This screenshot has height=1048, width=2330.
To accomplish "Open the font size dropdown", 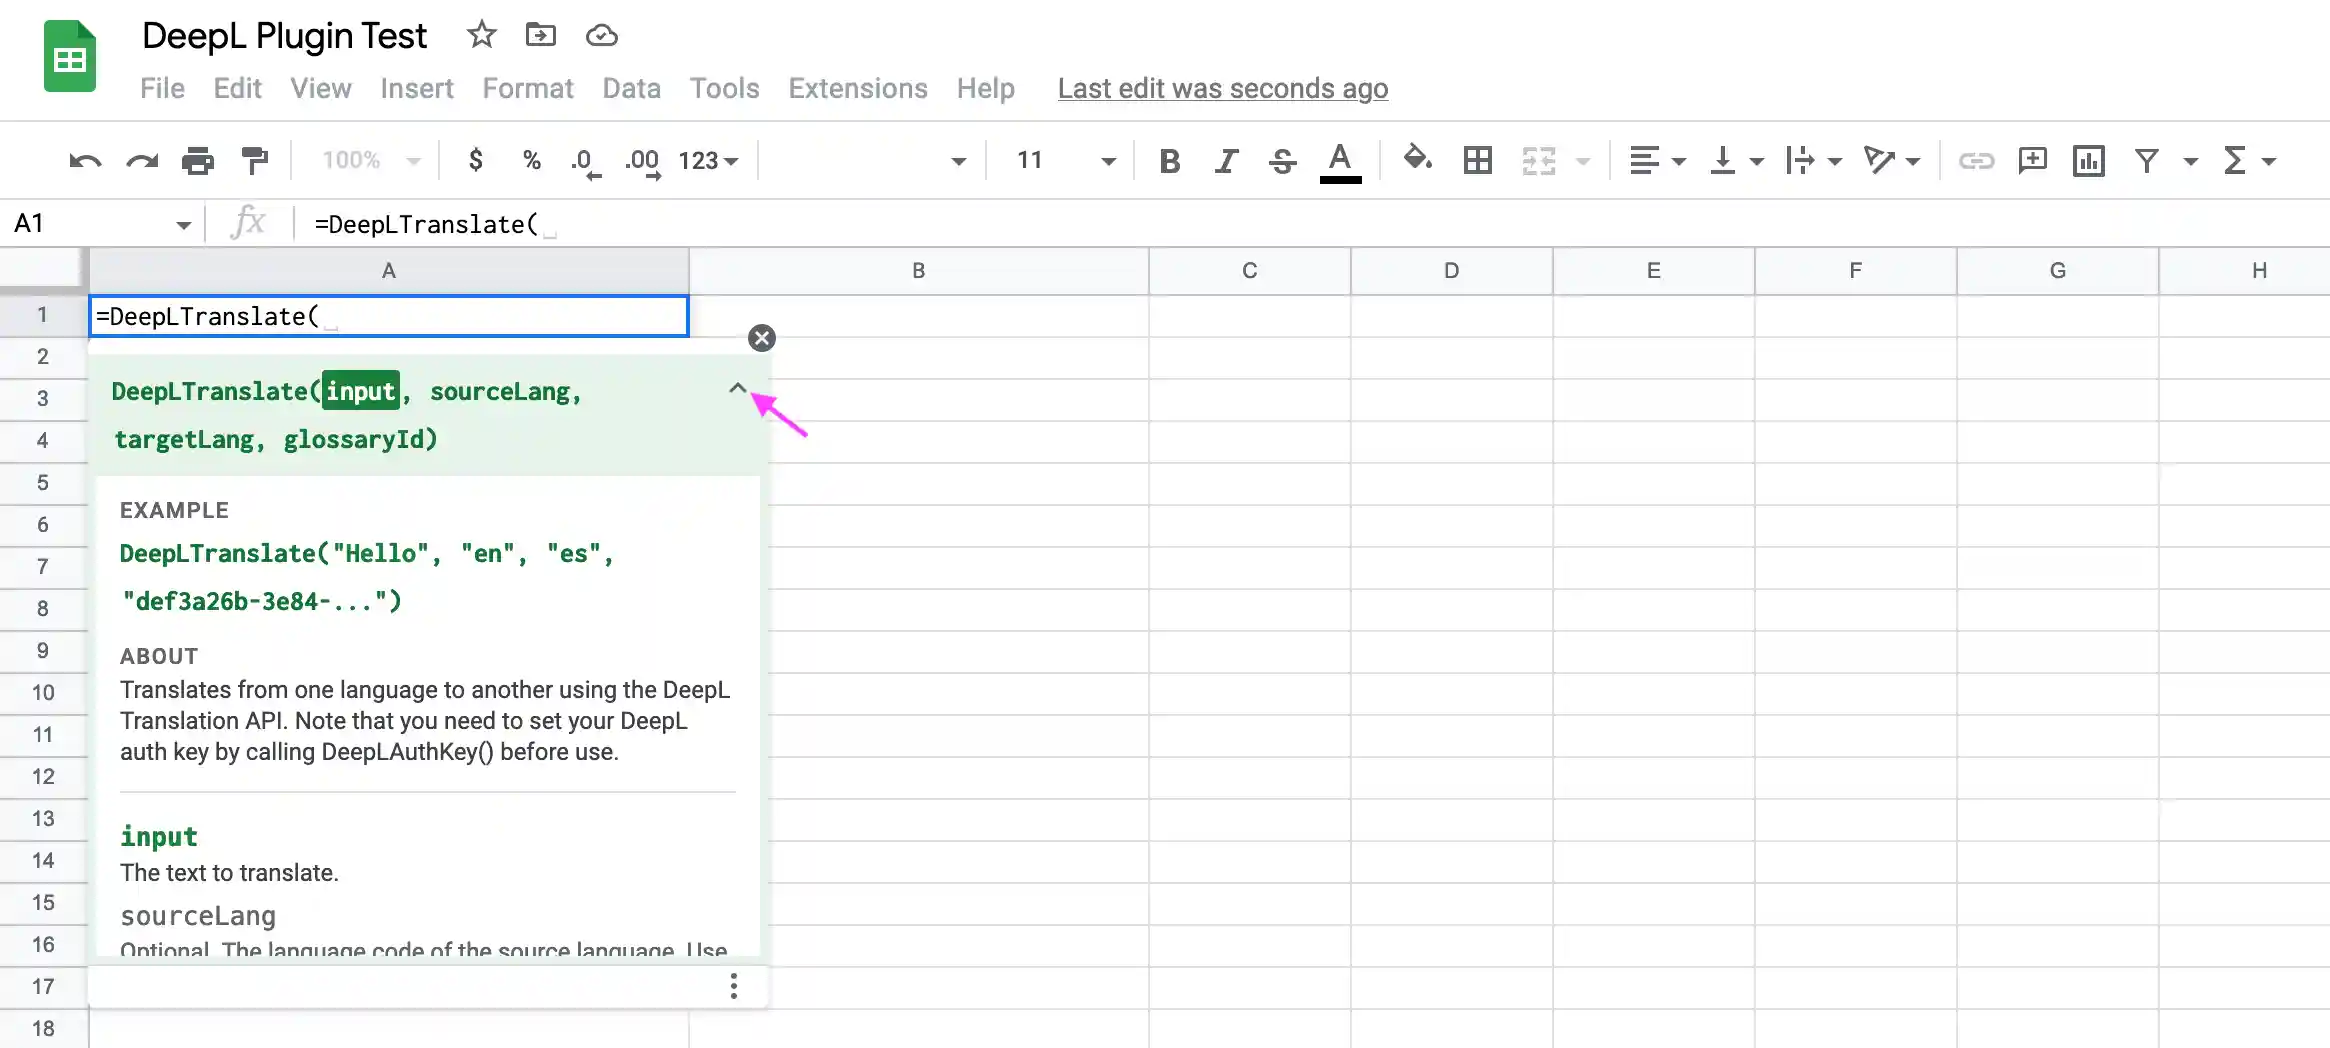I will (x=1106, y=160).
